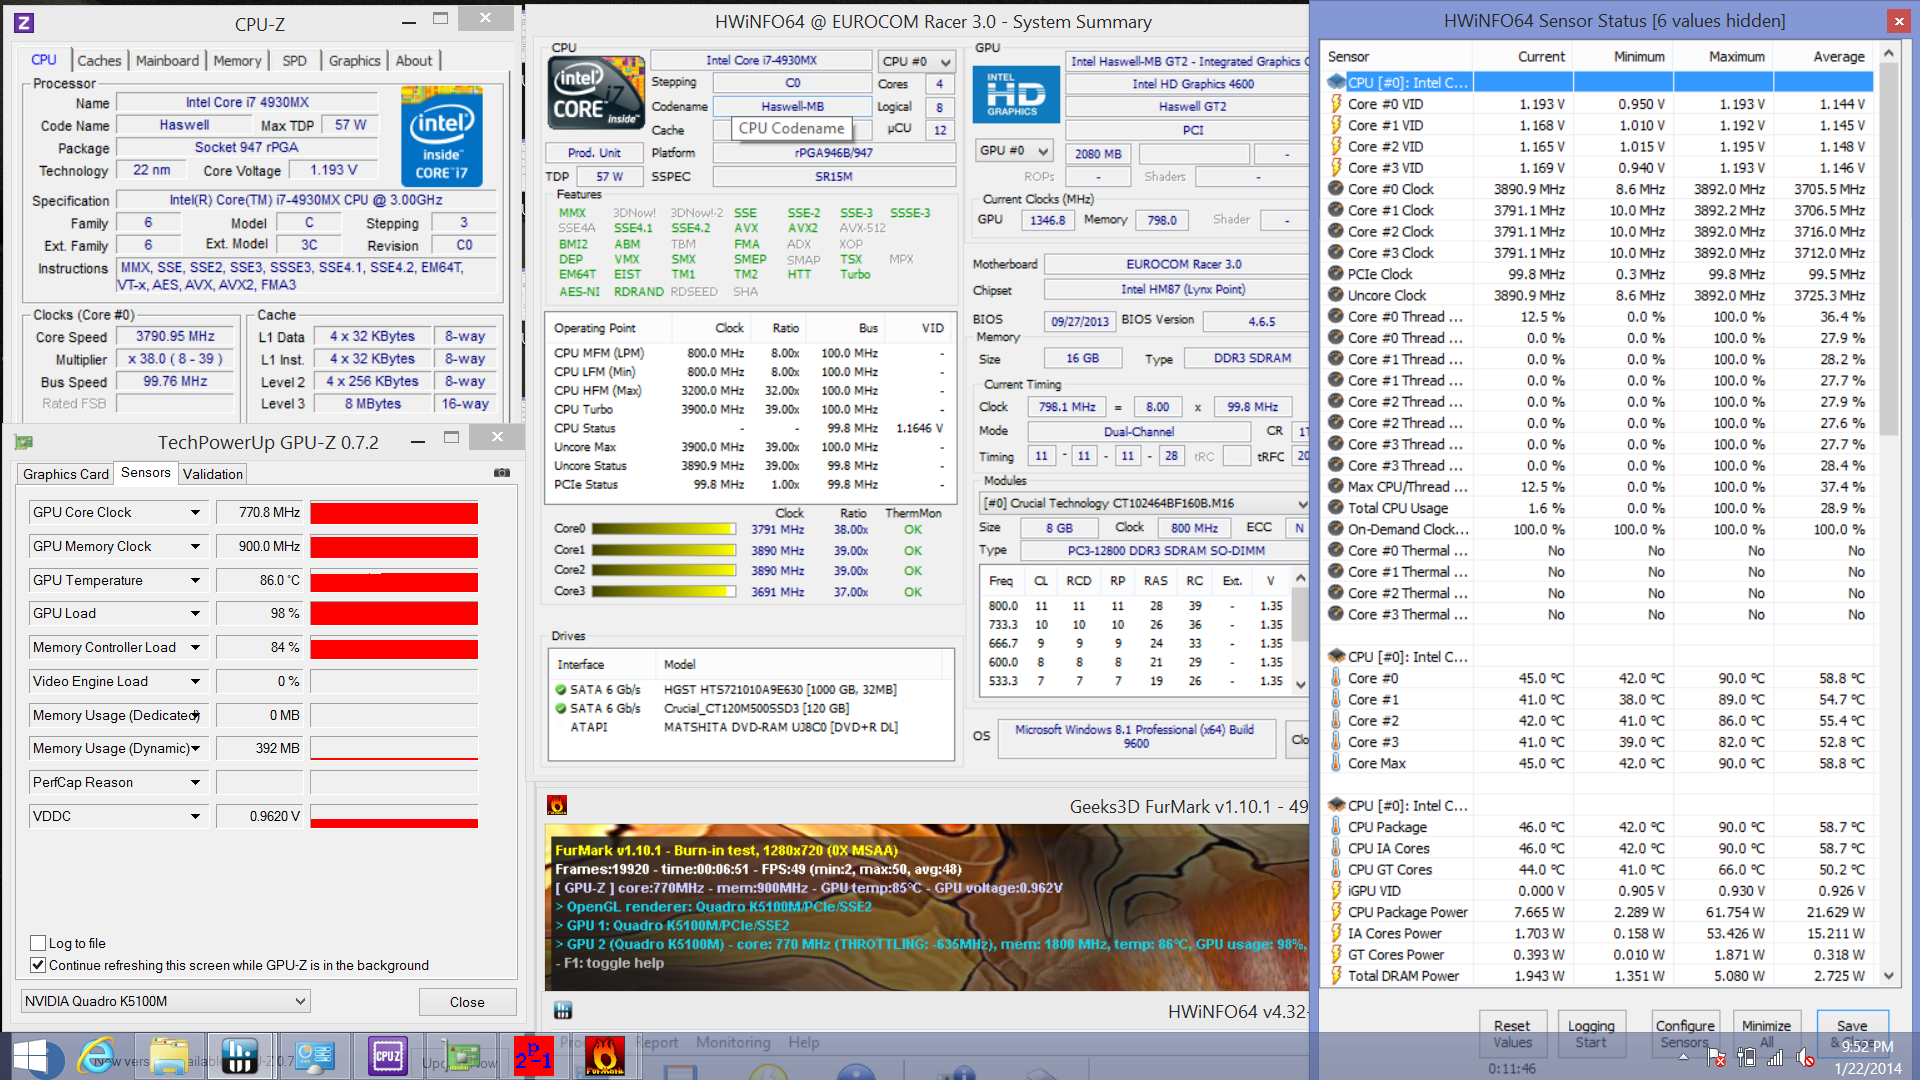Open the Memory tab in CPU-Z

coord(237,61)
